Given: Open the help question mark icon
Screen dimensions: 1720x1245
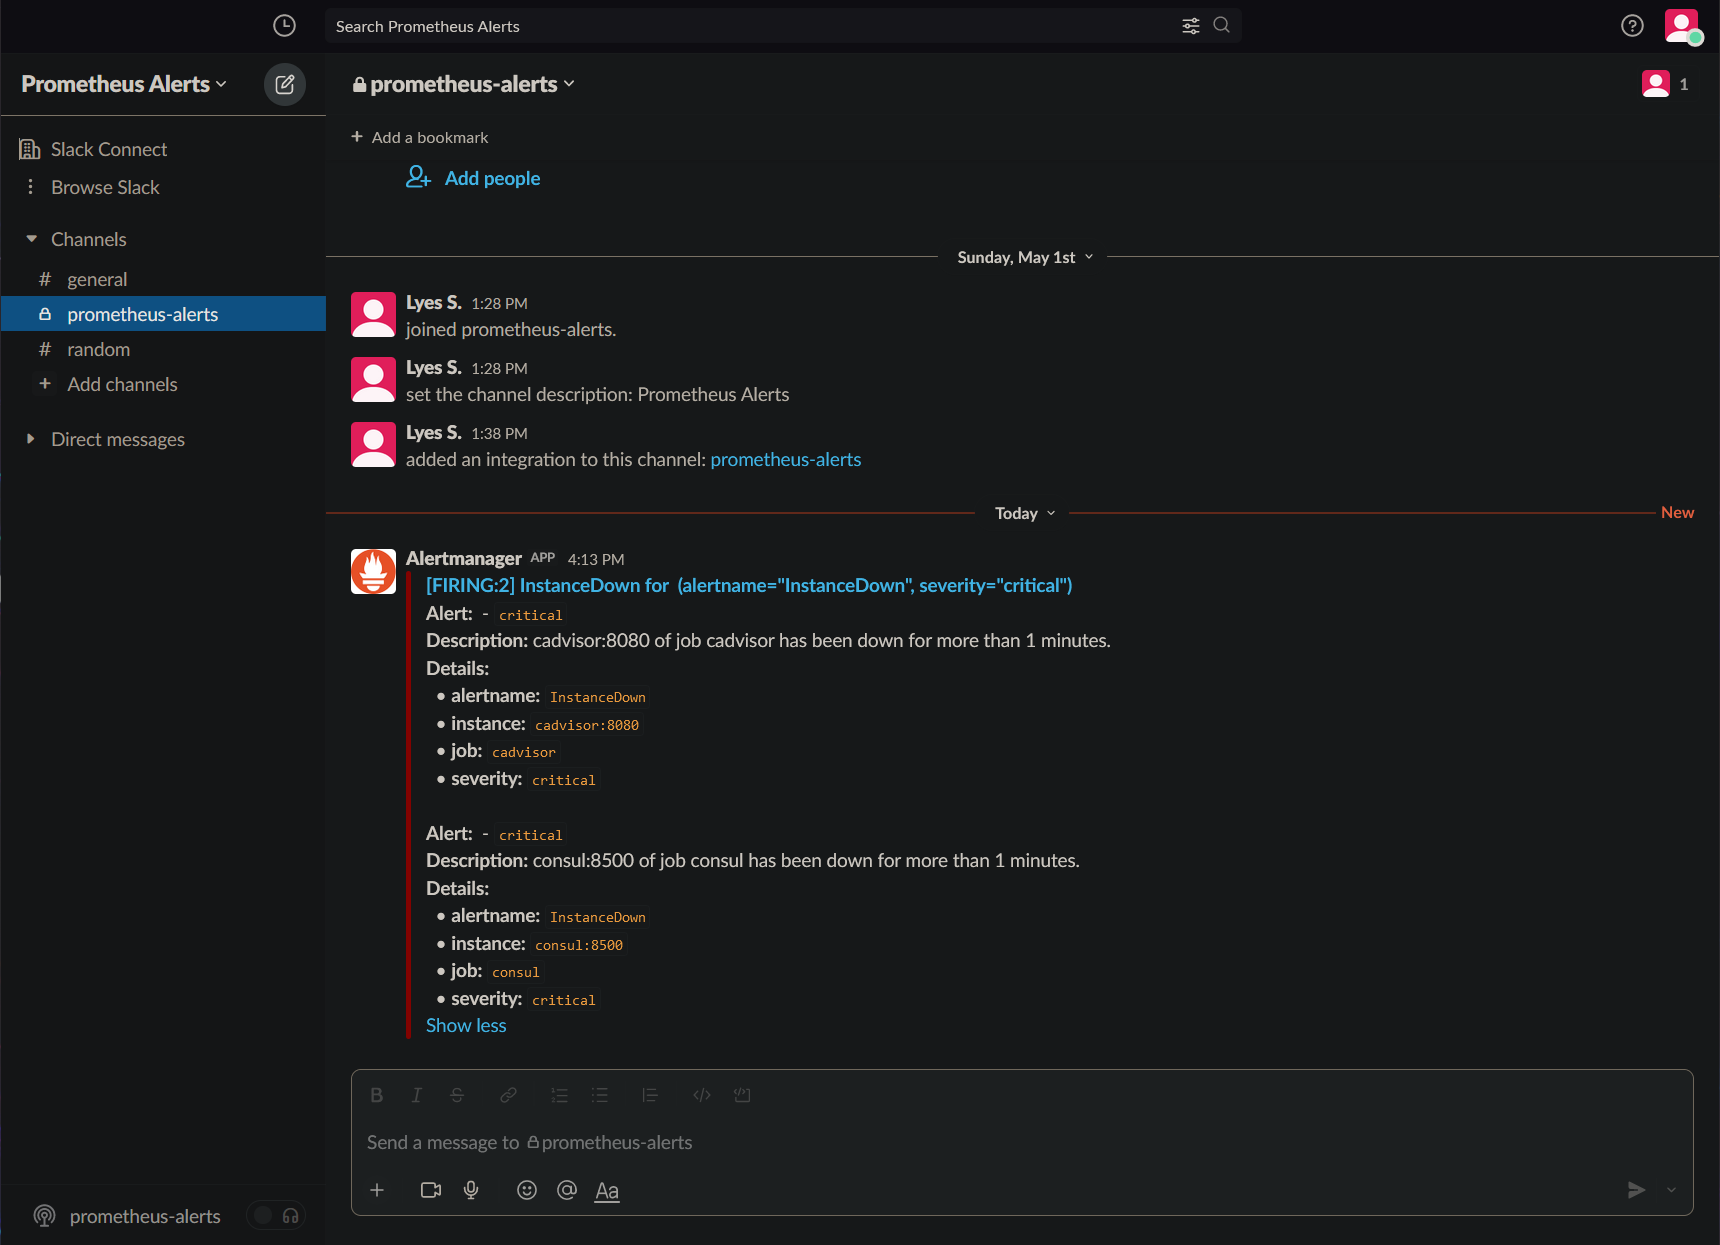Looking at the screenshot, I should 1632,26.
